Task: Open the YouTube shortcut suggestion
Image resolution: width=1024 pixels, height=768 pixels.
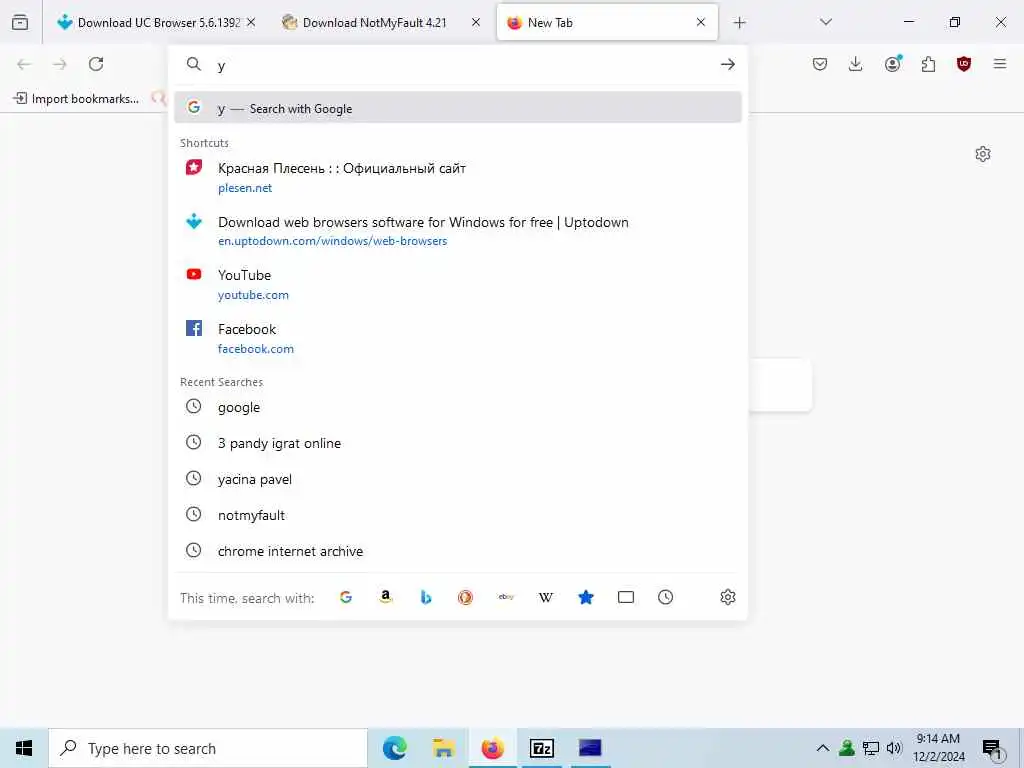Action: tap(458, 284)
